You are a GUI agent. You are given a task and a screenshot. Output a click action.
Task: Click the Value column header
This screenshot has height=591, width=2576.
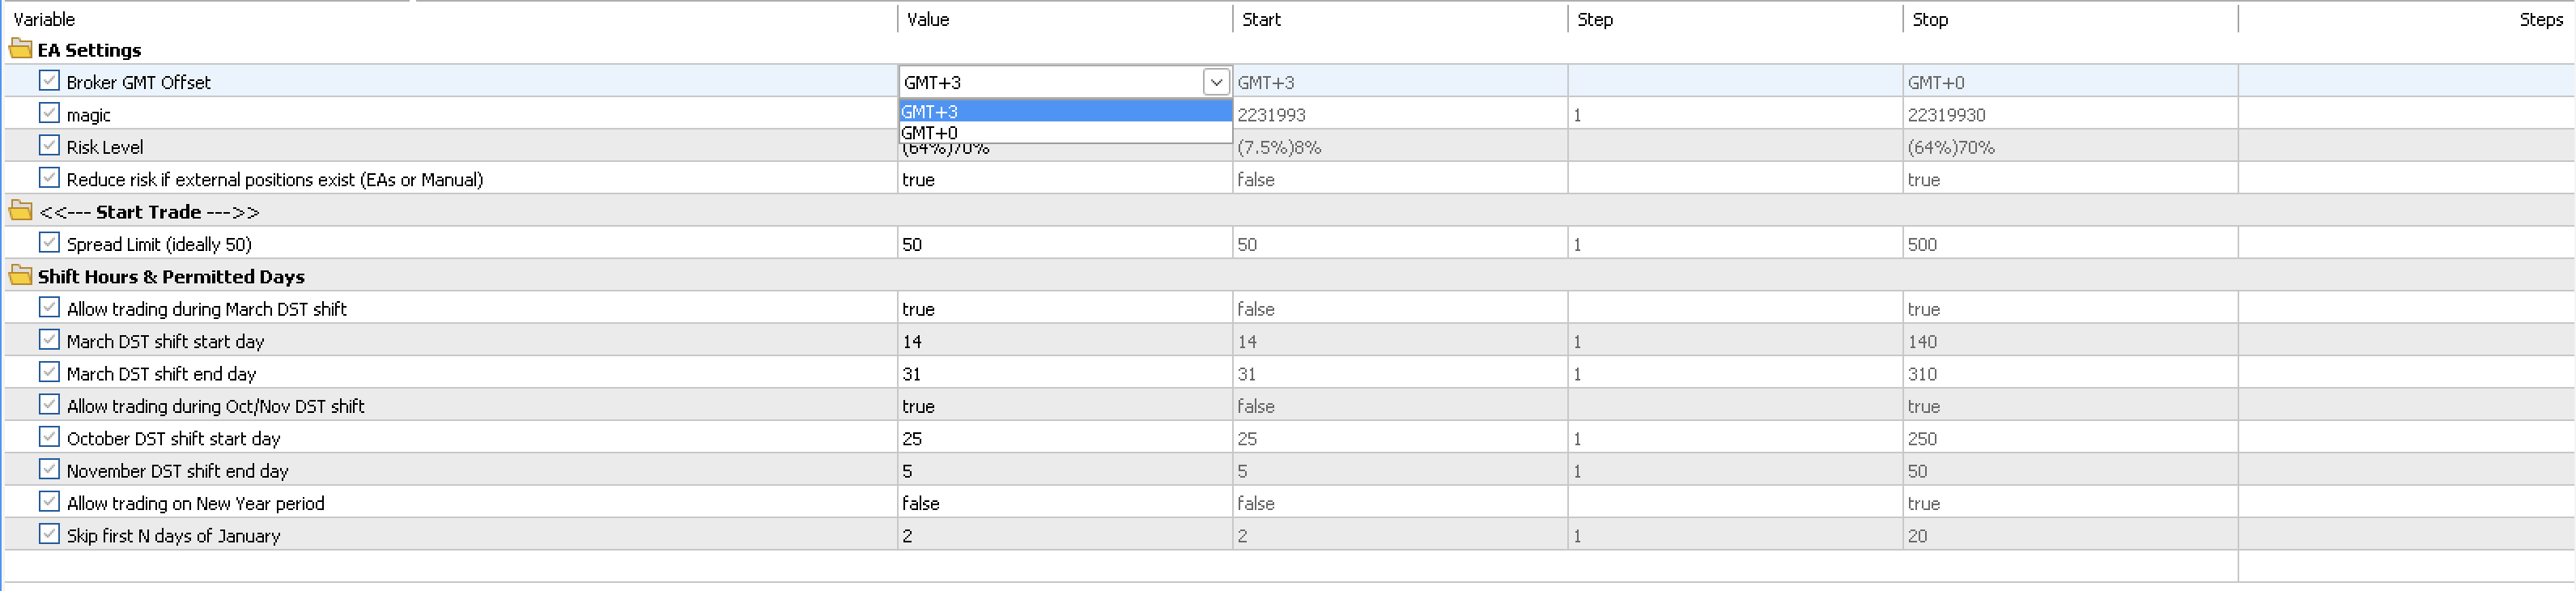(x=928, y=19)
